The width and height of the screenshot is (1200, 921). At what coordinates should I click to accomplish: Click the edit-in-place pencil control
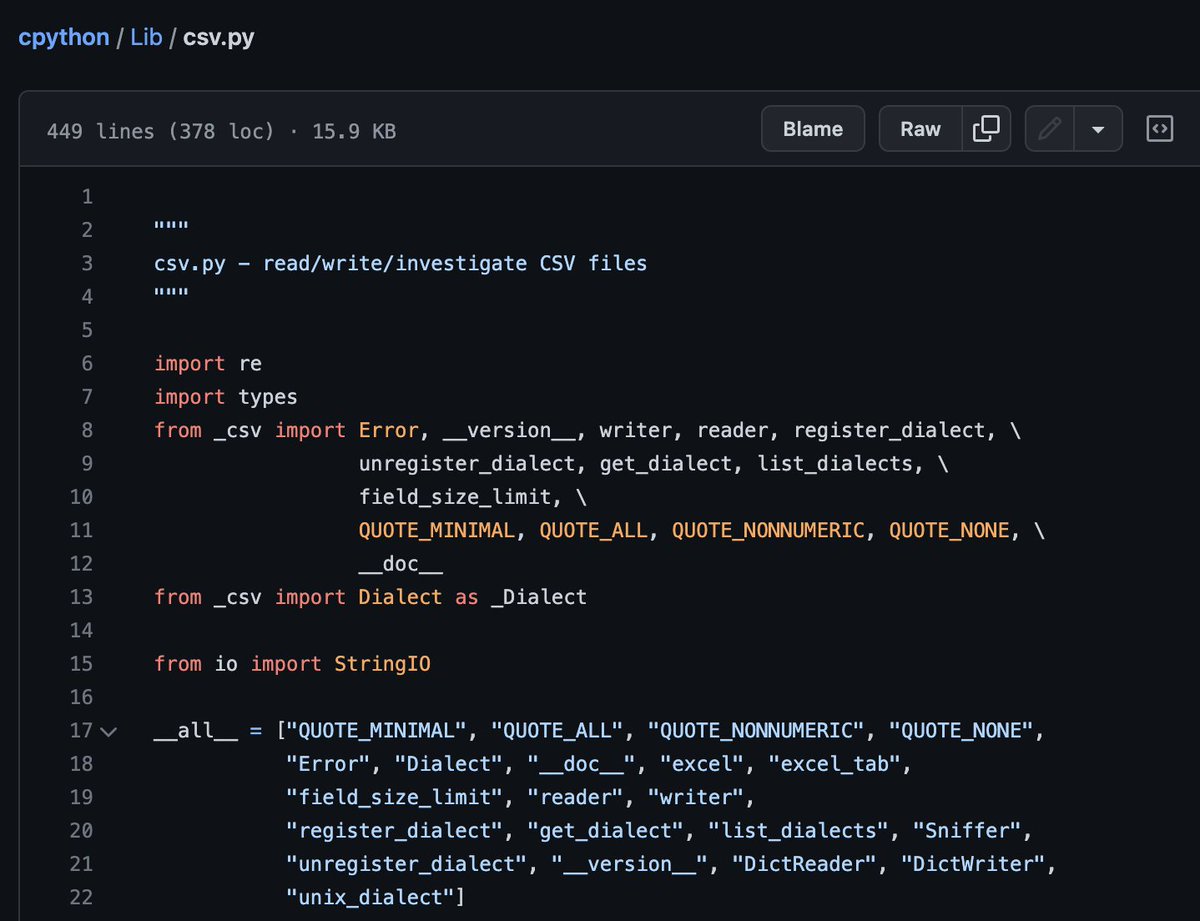pyautogui.click(x=1048, y=129)
